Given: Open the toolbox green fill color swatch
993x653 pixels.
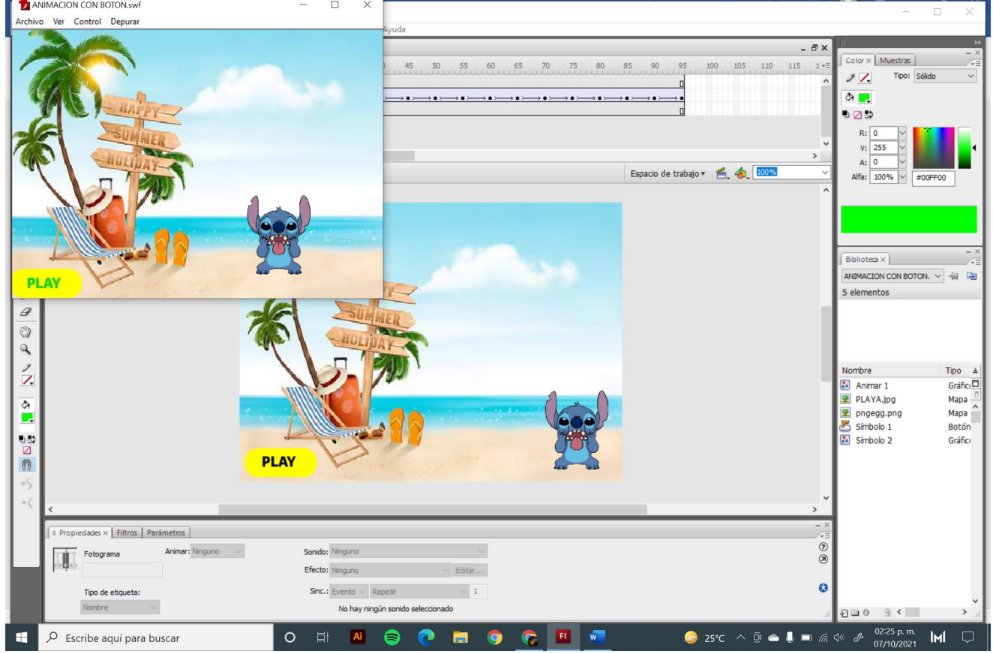Looking at the screenshot, I should [27, 418].
